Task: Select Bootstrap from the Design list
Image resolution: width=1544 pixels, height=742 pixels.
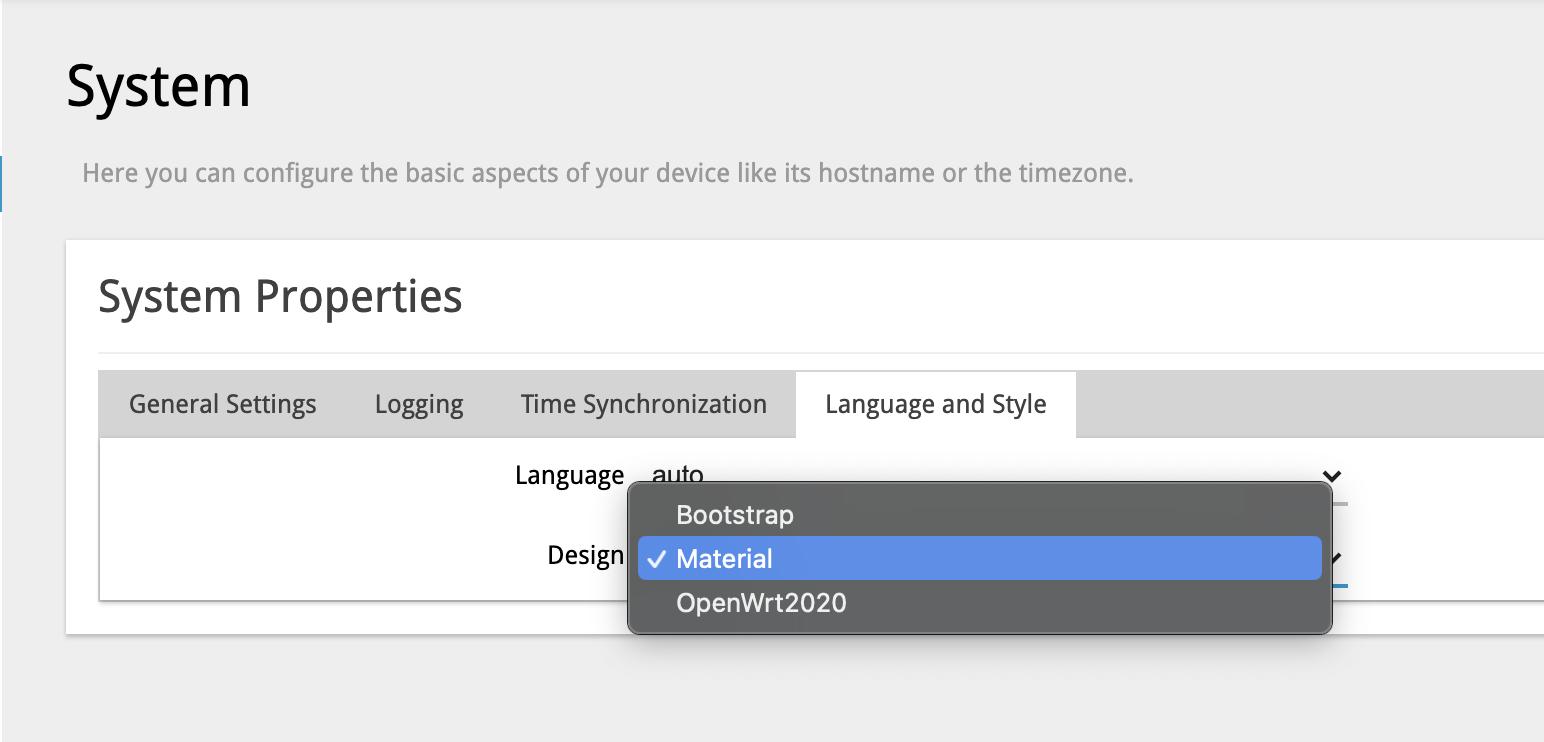Action: [x=735, y=515]
